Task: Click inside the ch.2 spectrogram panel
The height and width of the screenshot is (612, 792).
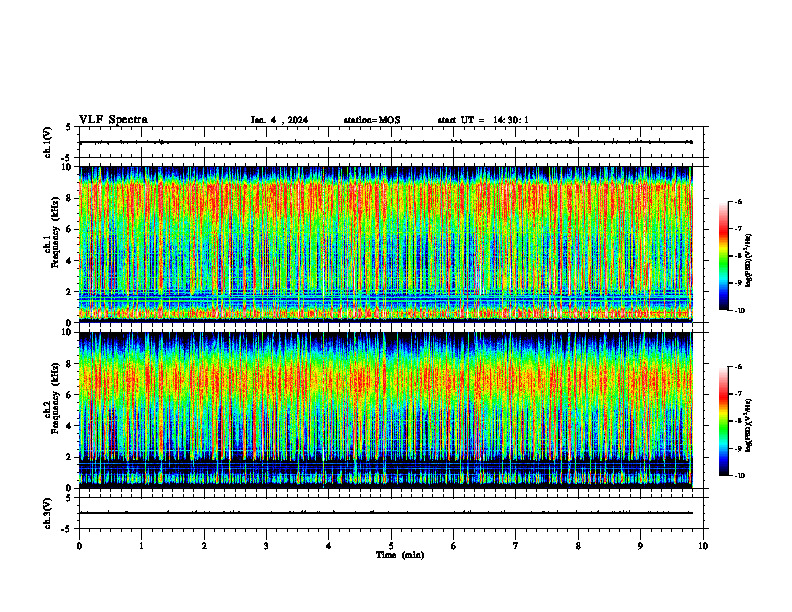Action: [385, 410]
